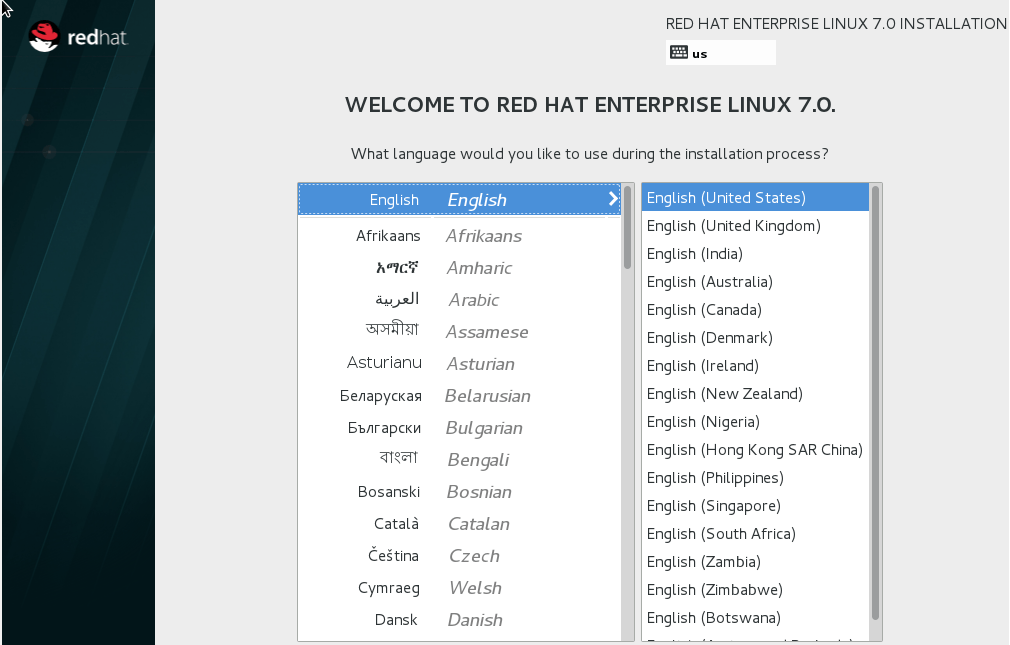Click the keyboard layout icon

click(679, 53)
